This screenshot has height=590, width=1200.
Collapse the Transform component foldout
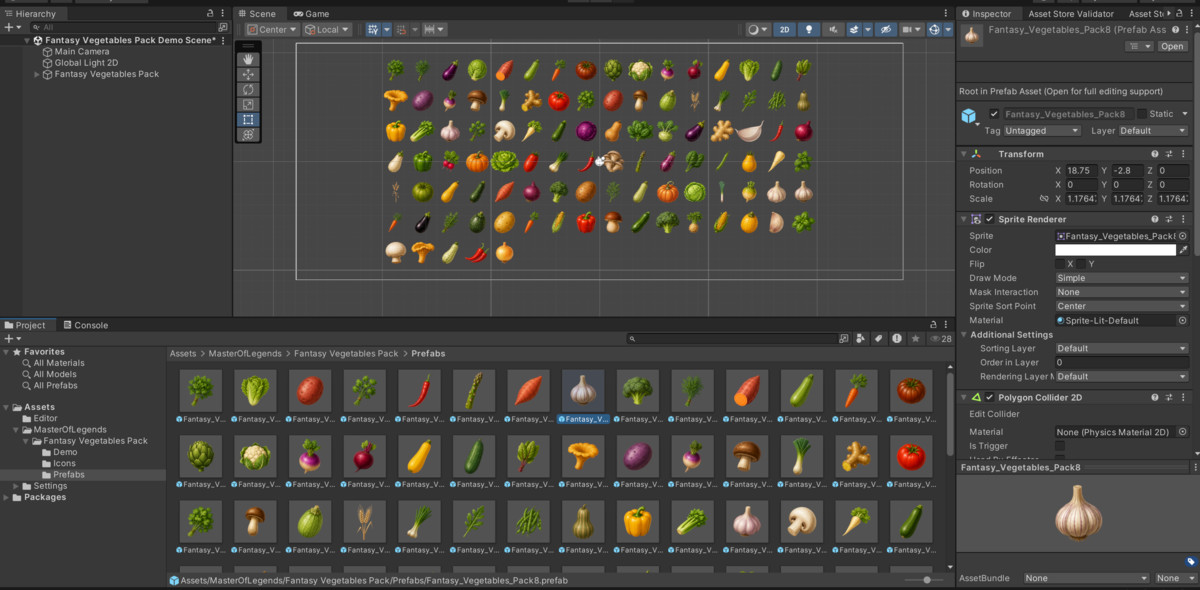click(x=964, y=154)
